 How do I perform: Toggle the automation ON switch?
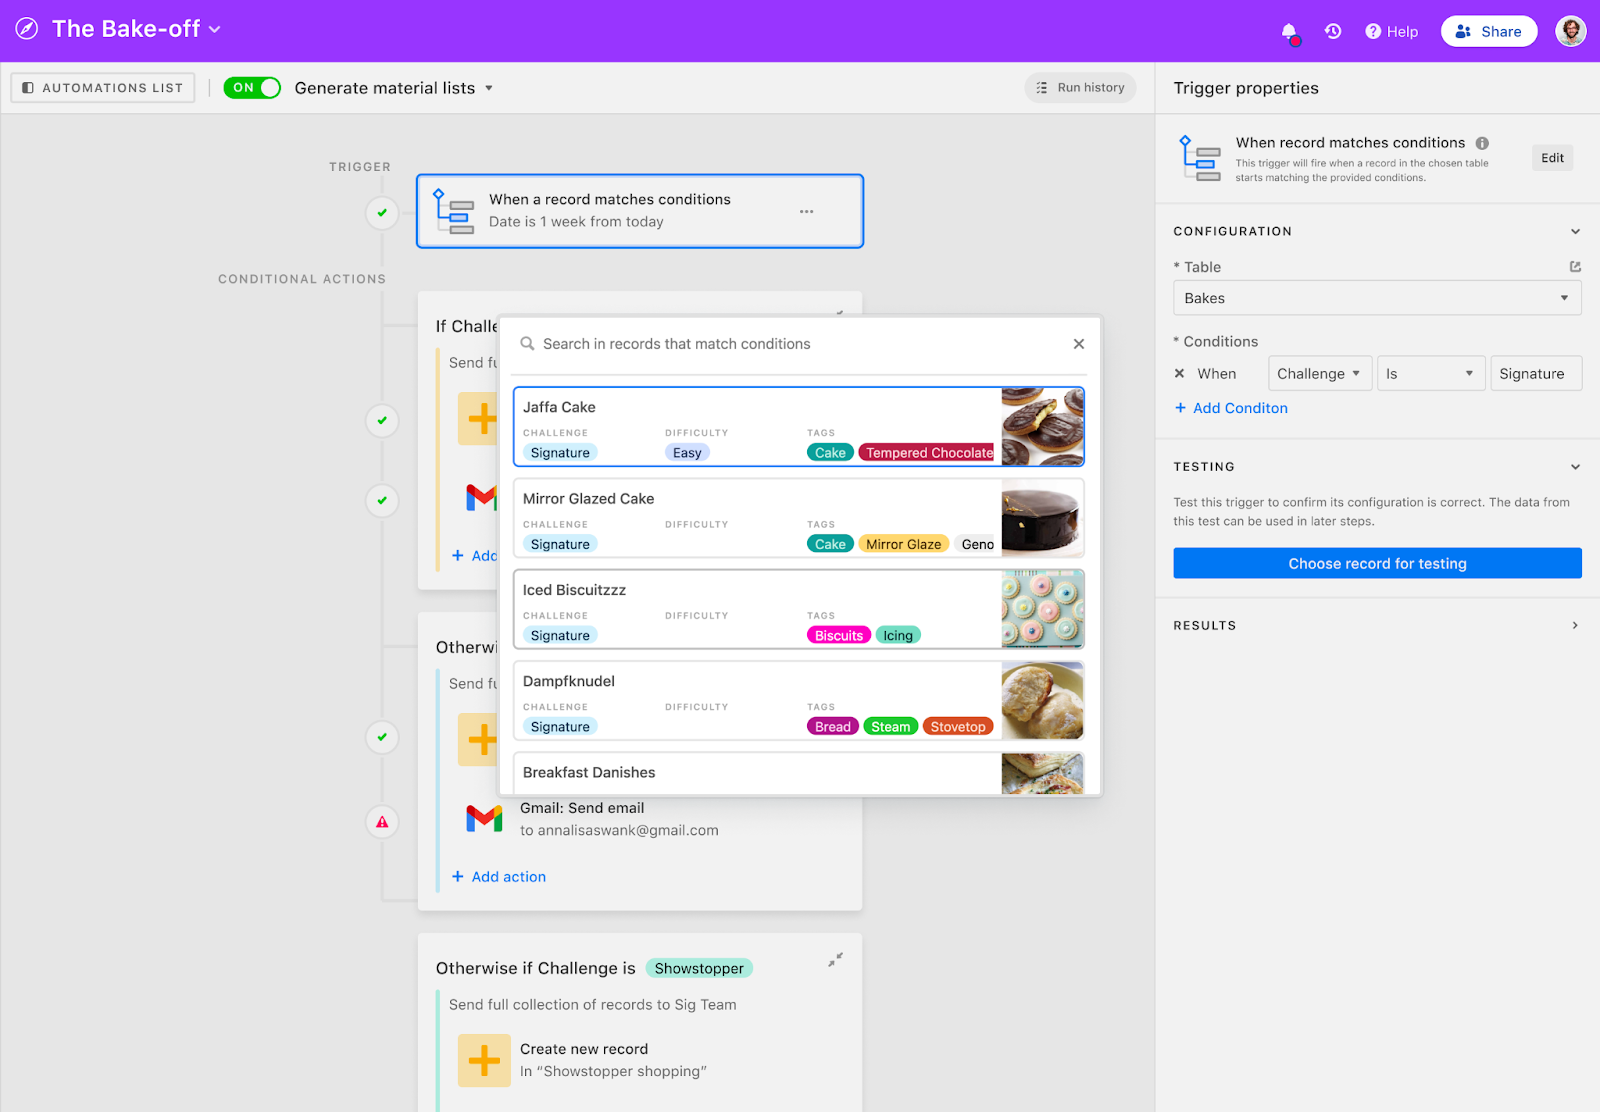[252, 88]
